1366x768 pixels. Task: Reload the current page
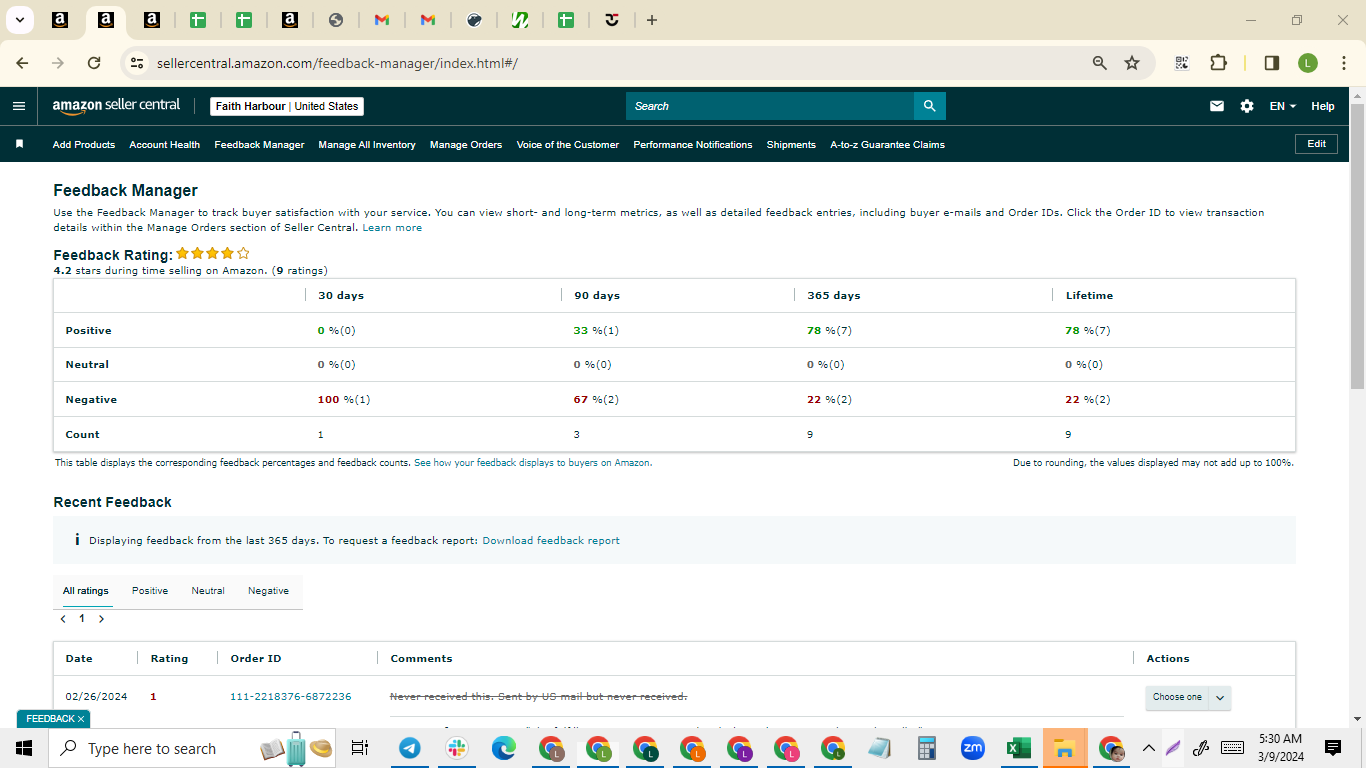pyautogui.click(x=94, y=63)
